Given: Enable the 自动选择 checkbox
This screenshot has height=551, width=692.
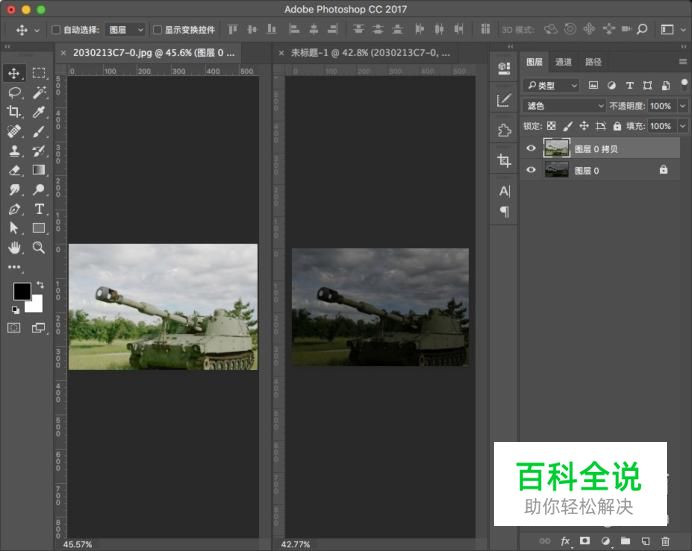Looking at the screenshot, I should click(x=56, y=30).
